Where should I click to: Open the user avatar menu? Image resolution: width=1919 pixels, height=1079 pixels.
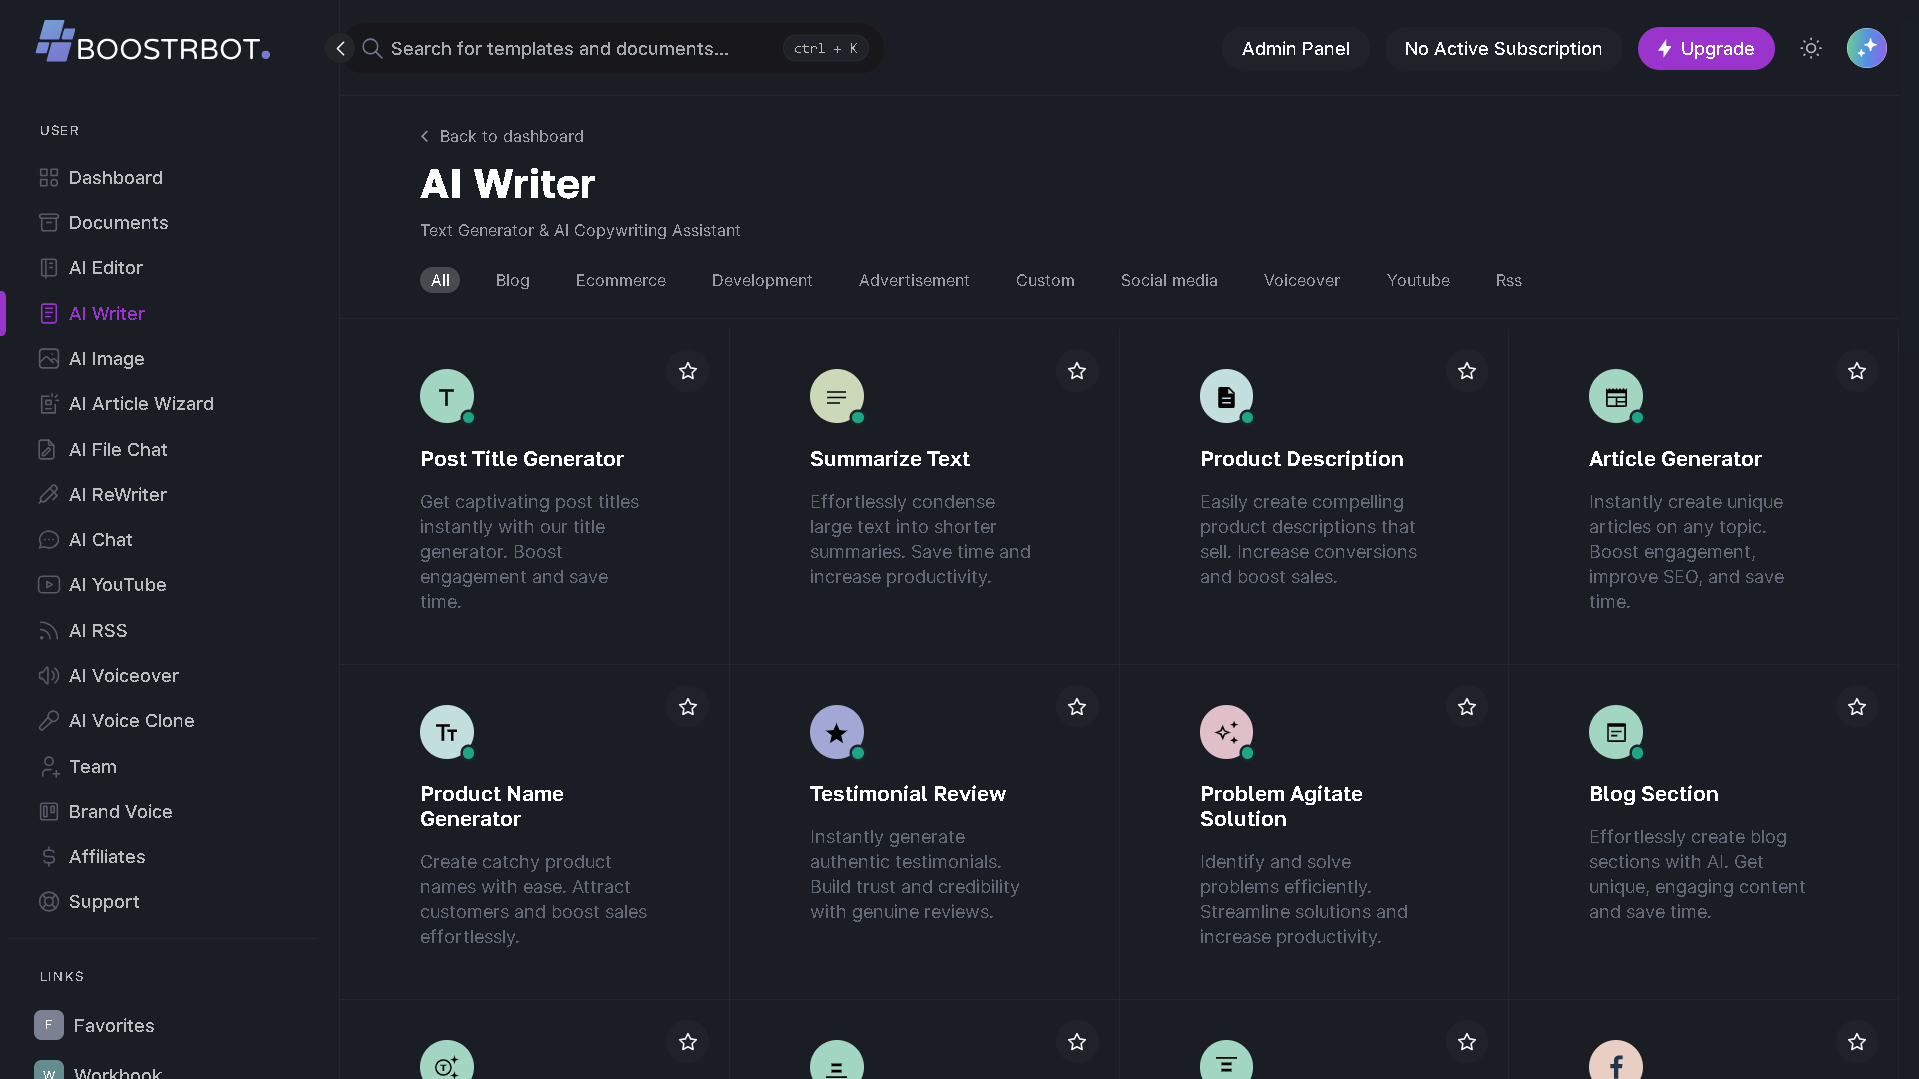[1866, 48]
